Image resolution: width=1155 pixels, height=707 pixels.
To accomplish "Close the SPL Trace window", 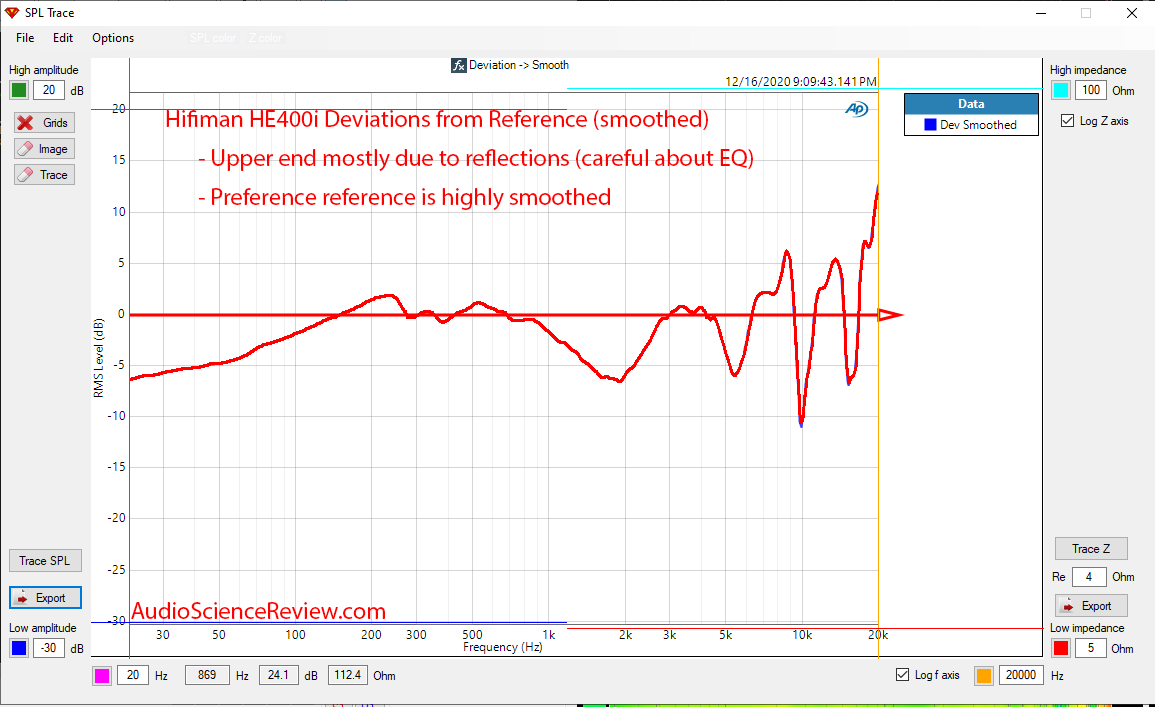I will point(1132,13).
